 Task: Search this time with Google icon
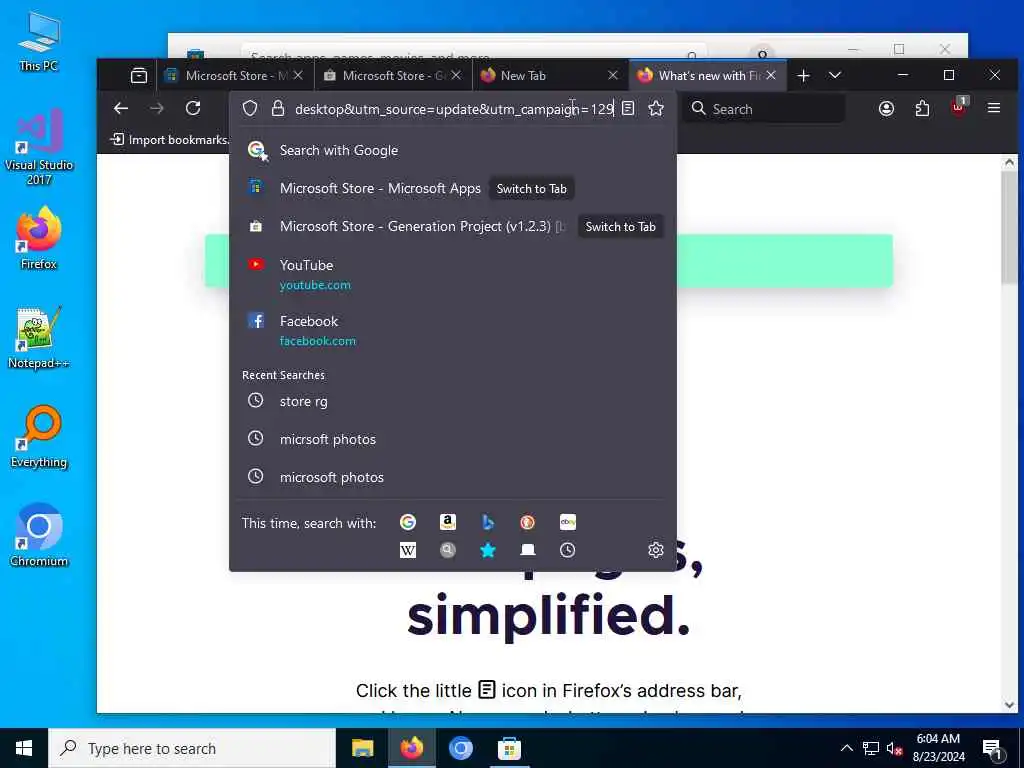[408, 522]
